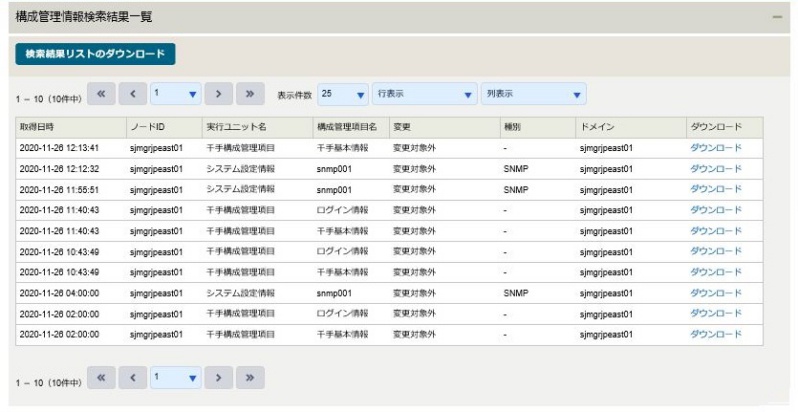Viewport: 798px width, 412px height.
Task: Click システム設定情報 in the 04:00:00 row
Action: (x=240, y=293)
